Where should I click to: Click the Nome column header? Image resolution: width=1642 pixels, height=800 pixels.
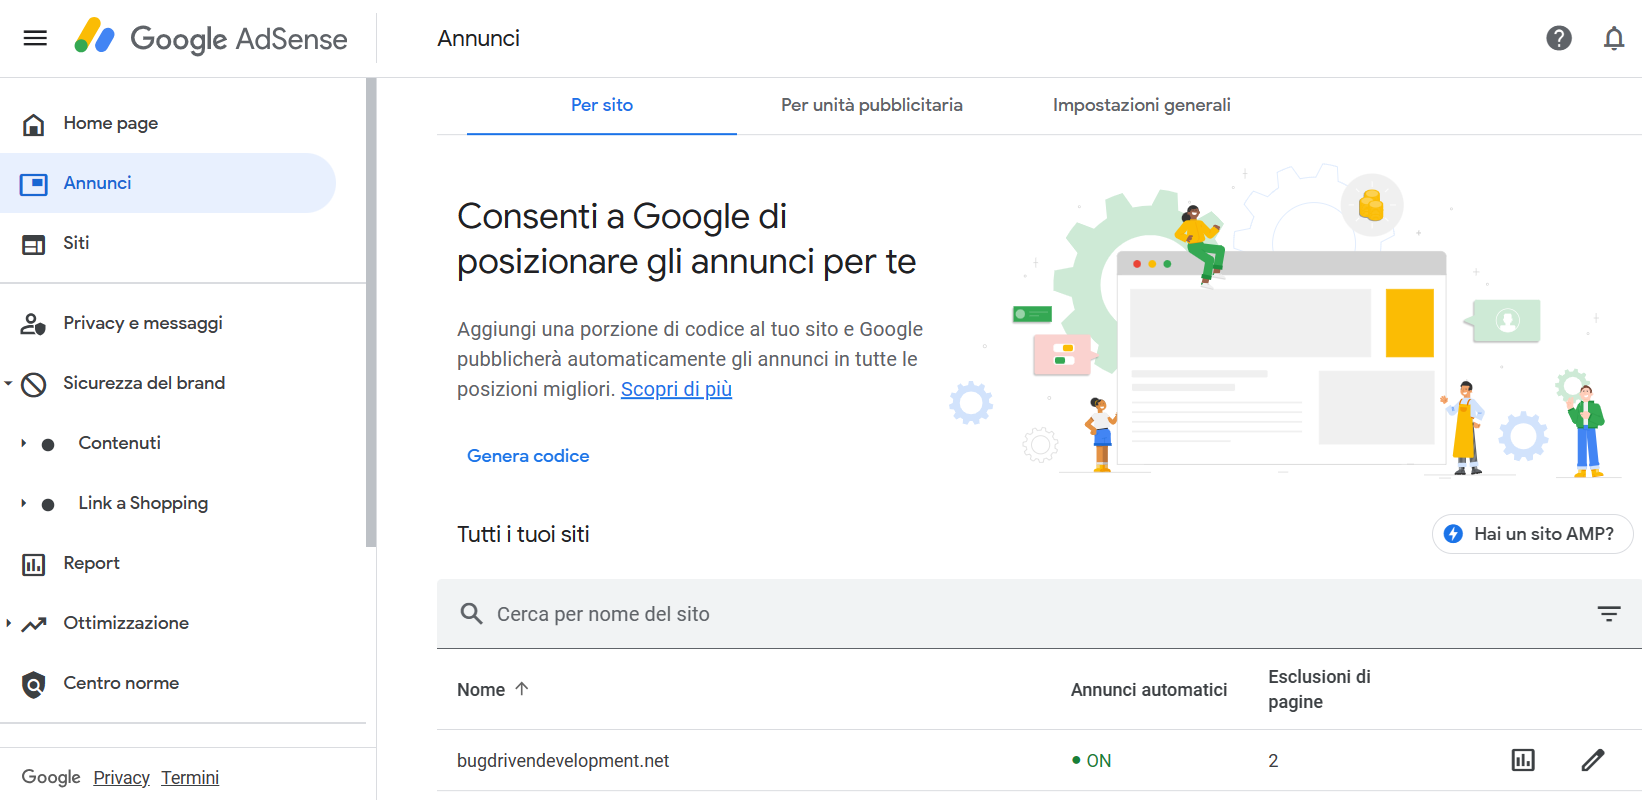[481, 690]
